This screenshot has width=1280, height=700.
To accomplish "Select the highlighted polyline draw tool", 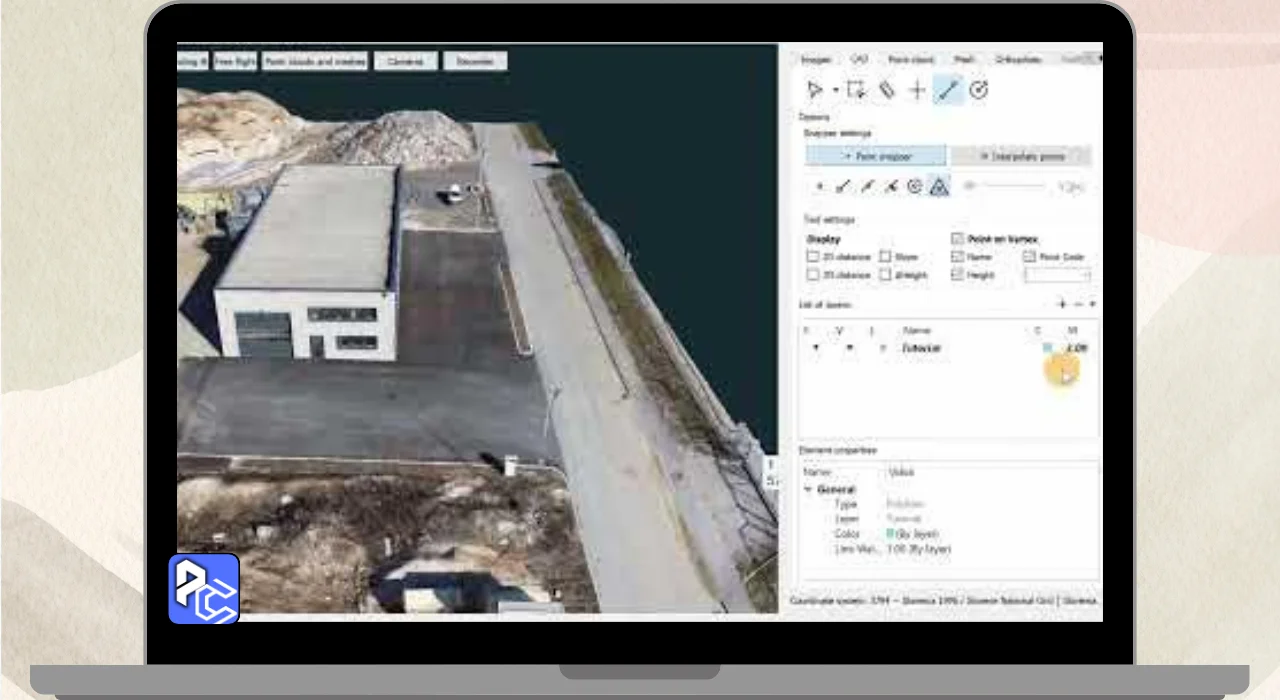I will [947, 91].
